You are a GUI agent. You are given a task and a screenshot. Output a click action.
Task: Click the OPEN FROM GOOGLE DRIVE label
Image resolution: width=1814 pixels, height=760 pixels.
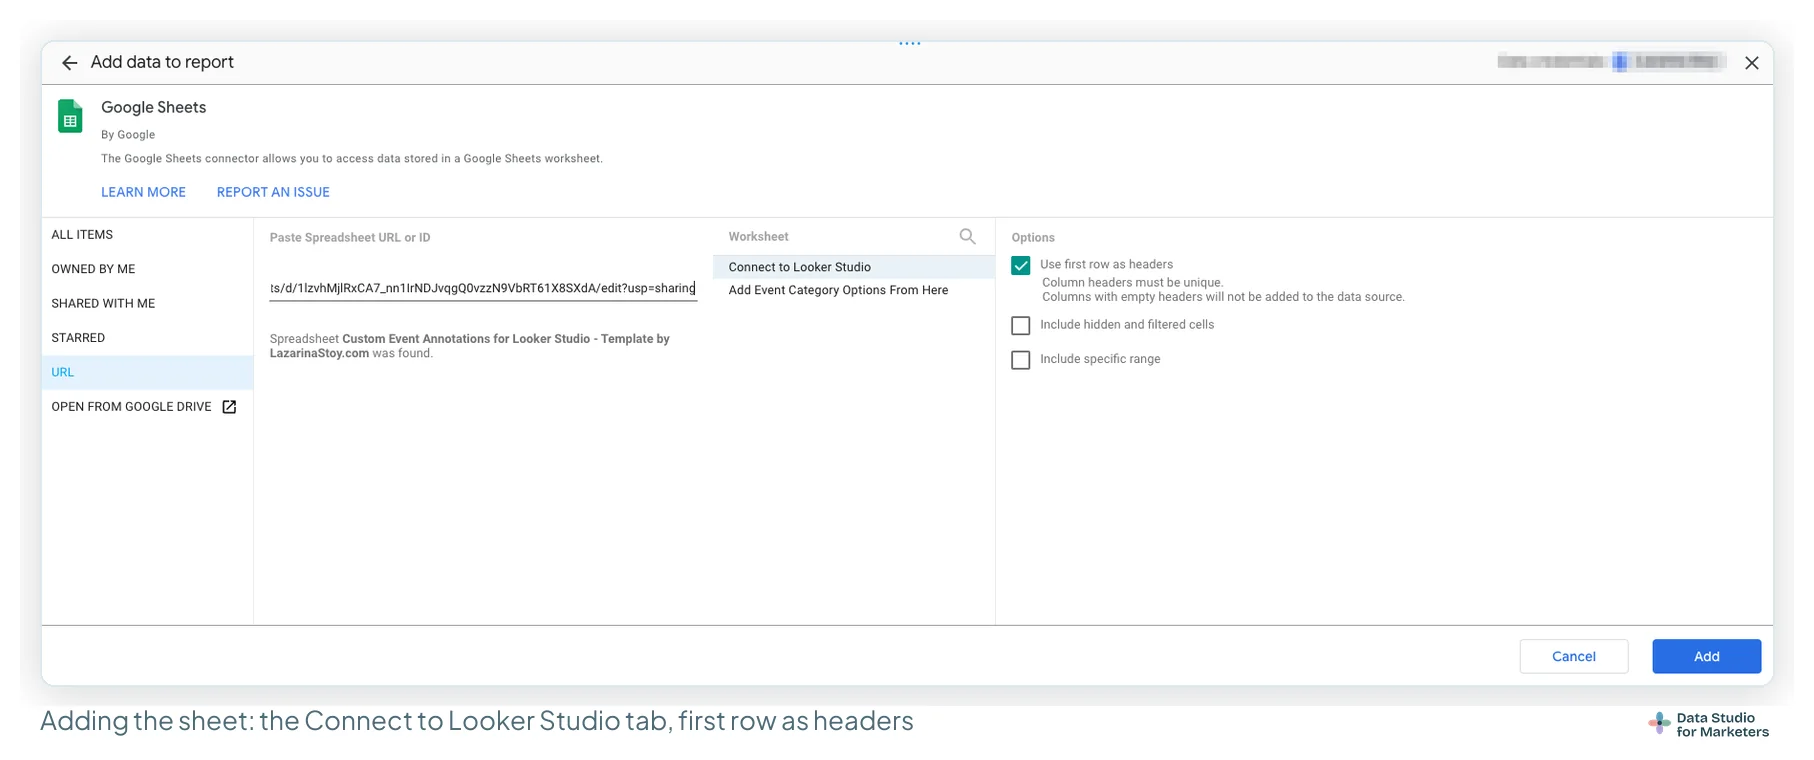(x=131, y=407)
